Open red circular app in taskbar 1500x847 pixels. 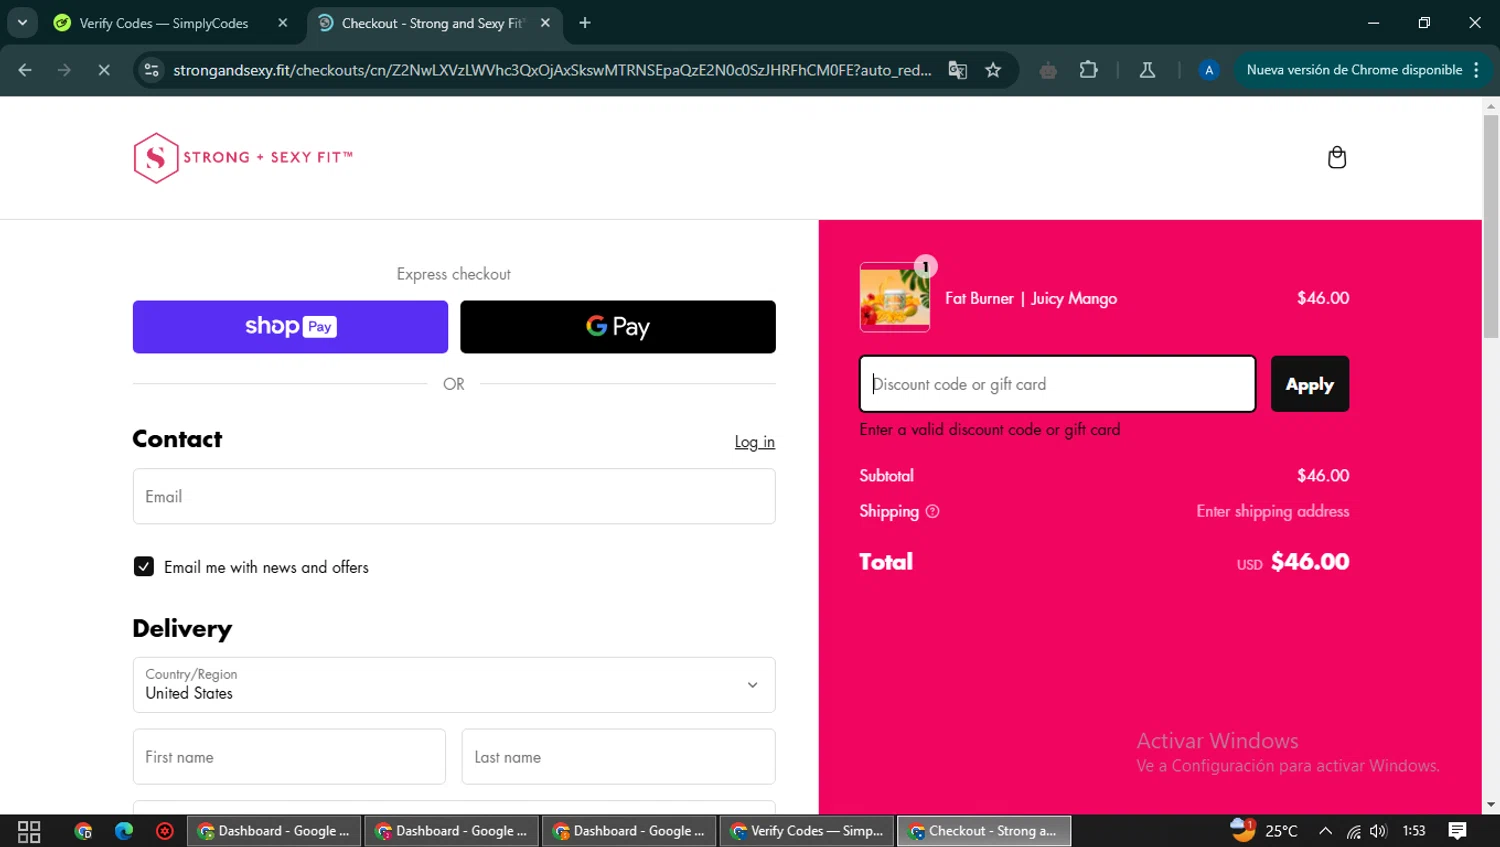click(x=165, y=831)
